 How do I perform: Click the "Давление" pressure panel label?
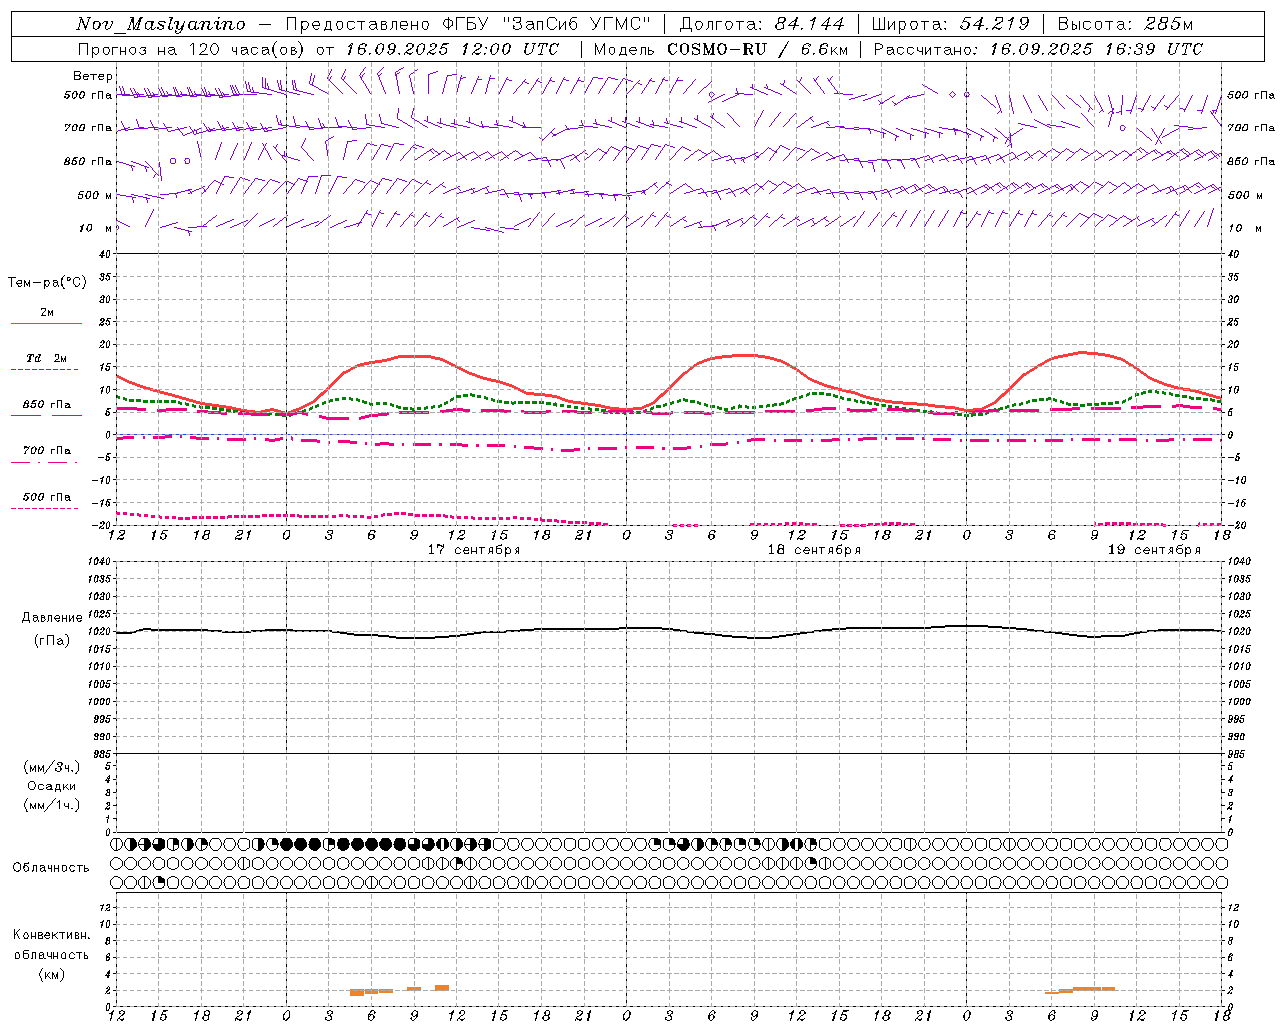(x=52, y=618)
